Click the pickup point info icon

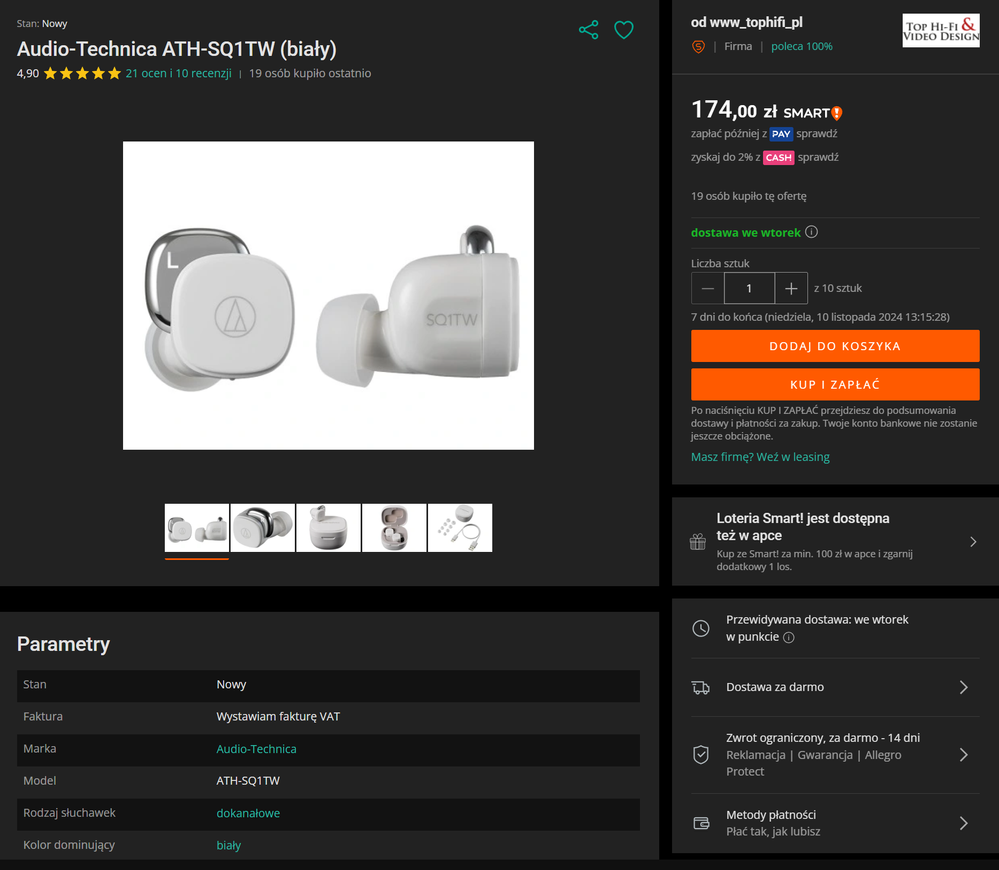[789, 637]
